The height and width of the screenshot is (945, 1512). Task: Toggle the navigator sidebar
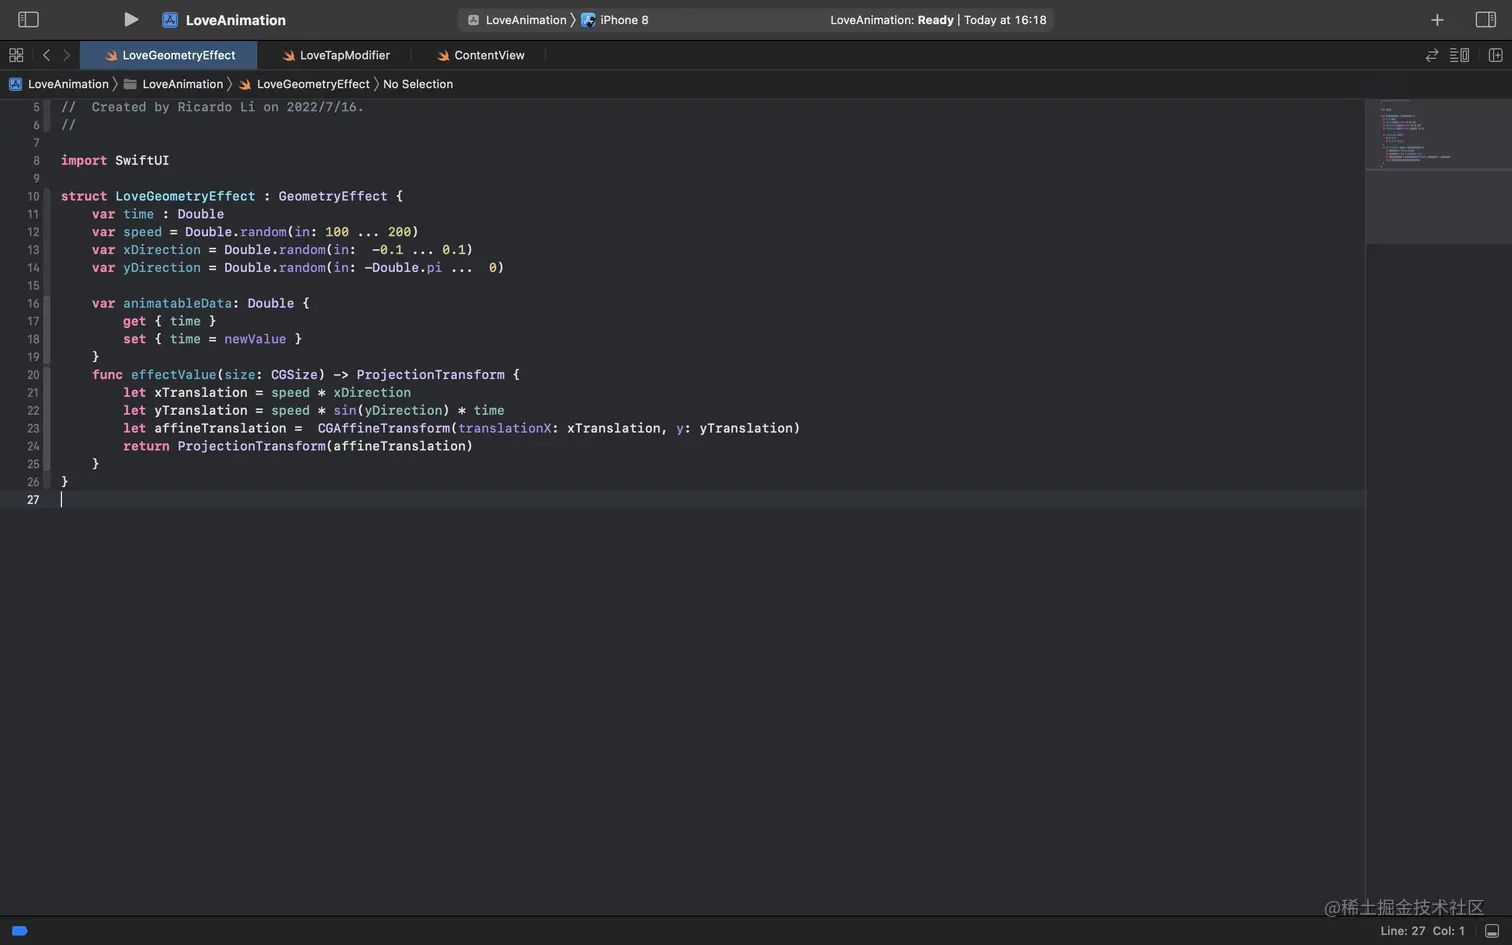pos(28,19)
